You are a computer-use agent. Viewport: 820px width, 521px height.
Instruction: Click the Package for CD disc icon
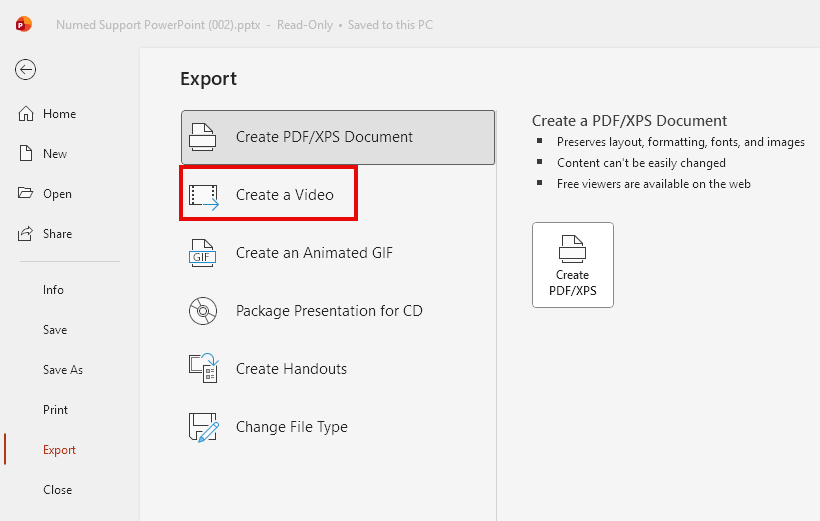[203, 311]
